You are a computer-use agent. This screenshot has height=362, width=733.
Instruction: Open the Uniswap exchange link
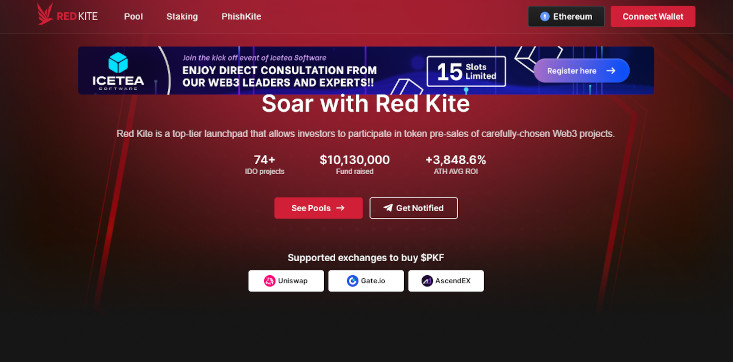(x=286, y=281)
